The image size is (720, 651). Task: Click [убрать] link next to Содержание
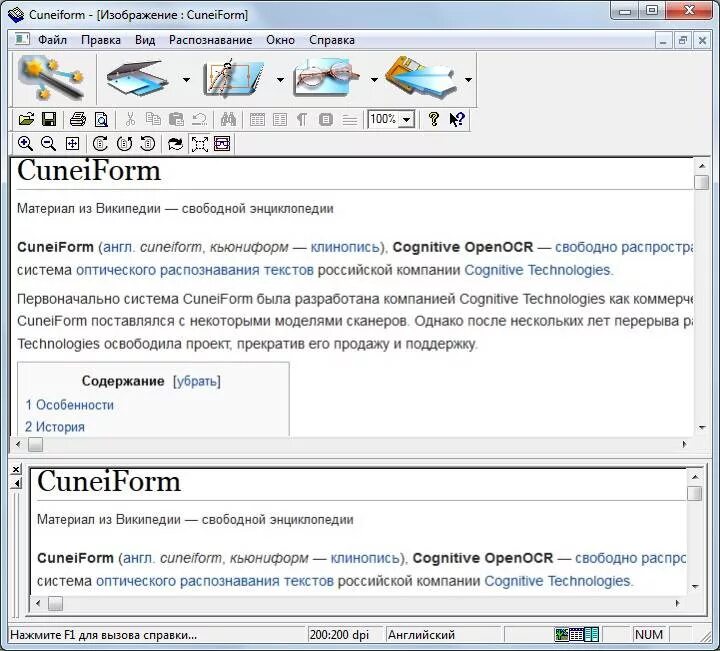pos(197,381)
